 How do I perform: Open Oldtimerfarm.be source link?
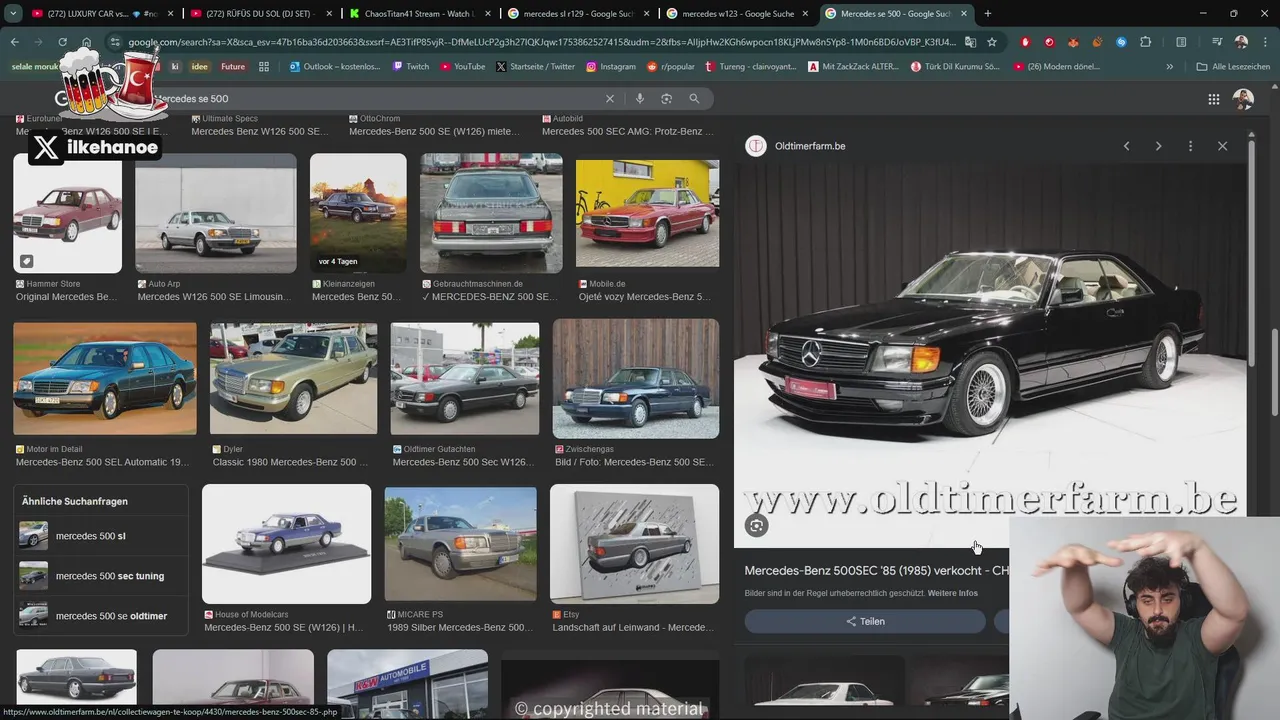[809, 146]
